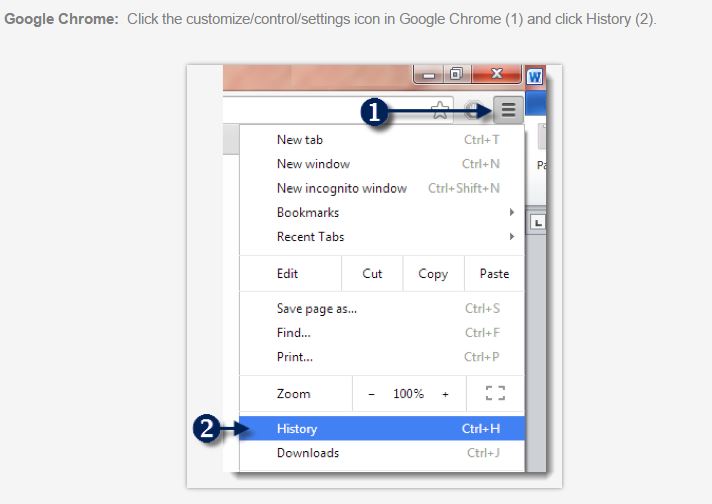Open New incognito window
The height and width of the screenshot is (504, 712).
point(382,188)
